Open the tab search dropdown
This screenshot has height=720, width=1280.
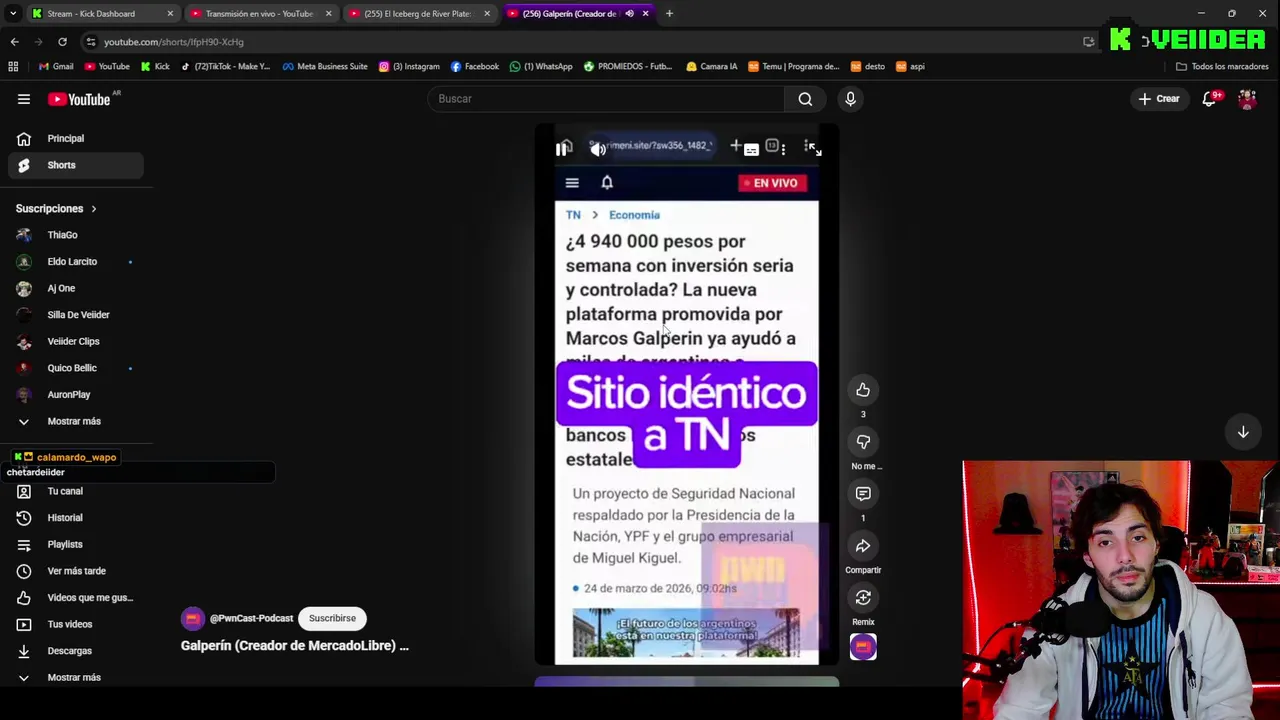coord(13,14)
